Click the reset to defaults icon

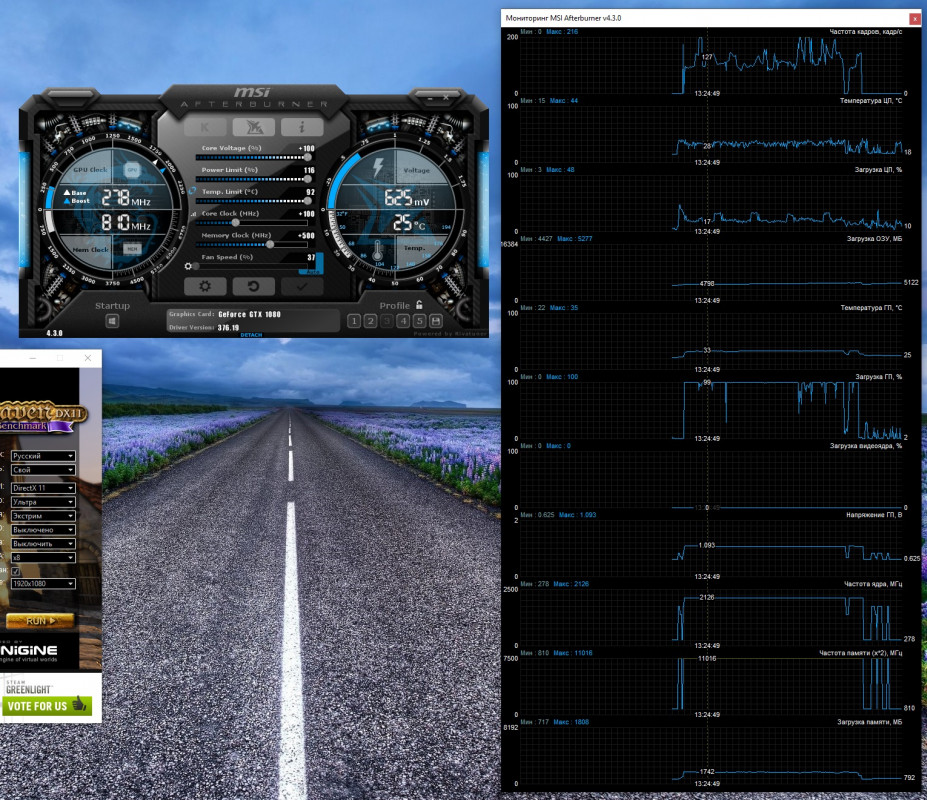pyautogui.click(x=253, y=286)
